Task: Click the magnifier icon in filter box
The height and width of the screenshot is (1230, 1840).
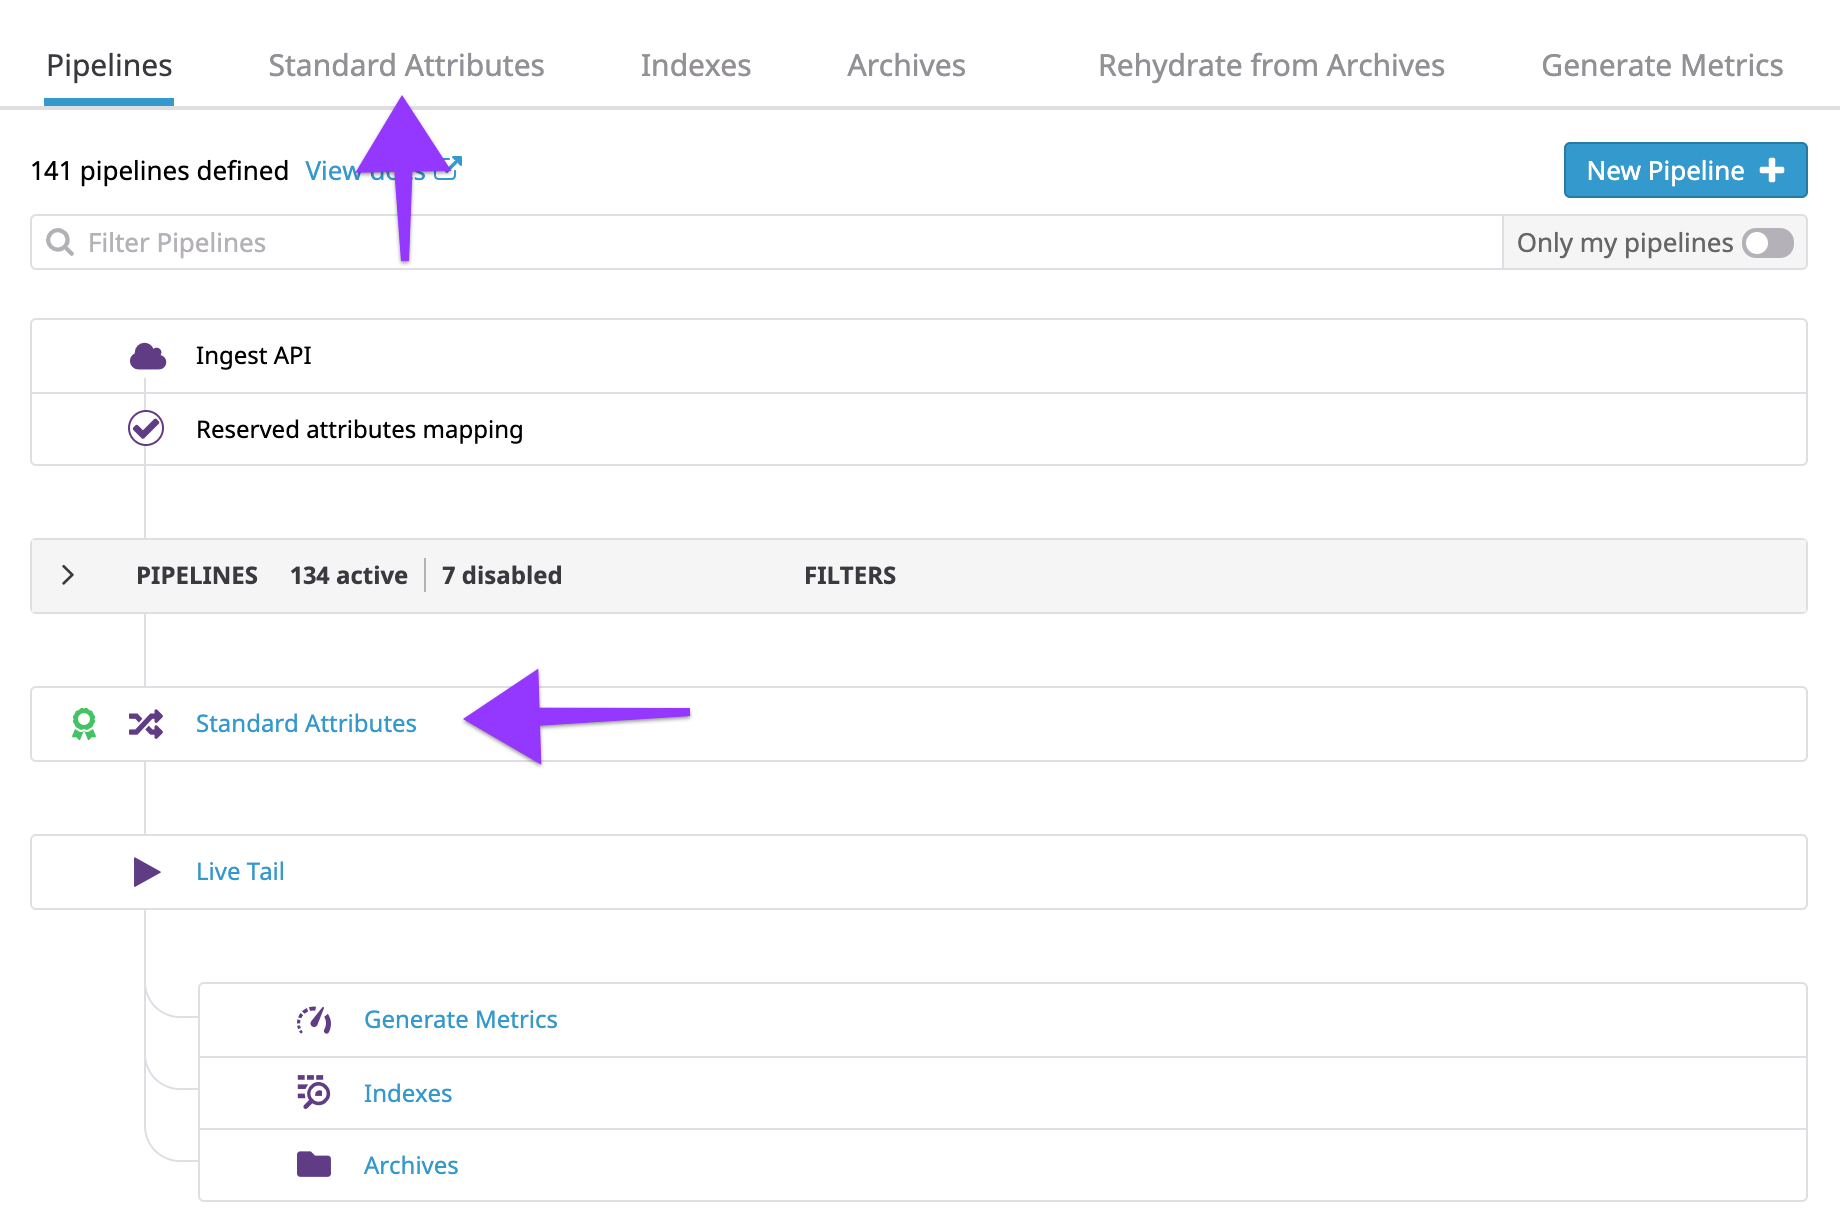Action: (60, 243)
